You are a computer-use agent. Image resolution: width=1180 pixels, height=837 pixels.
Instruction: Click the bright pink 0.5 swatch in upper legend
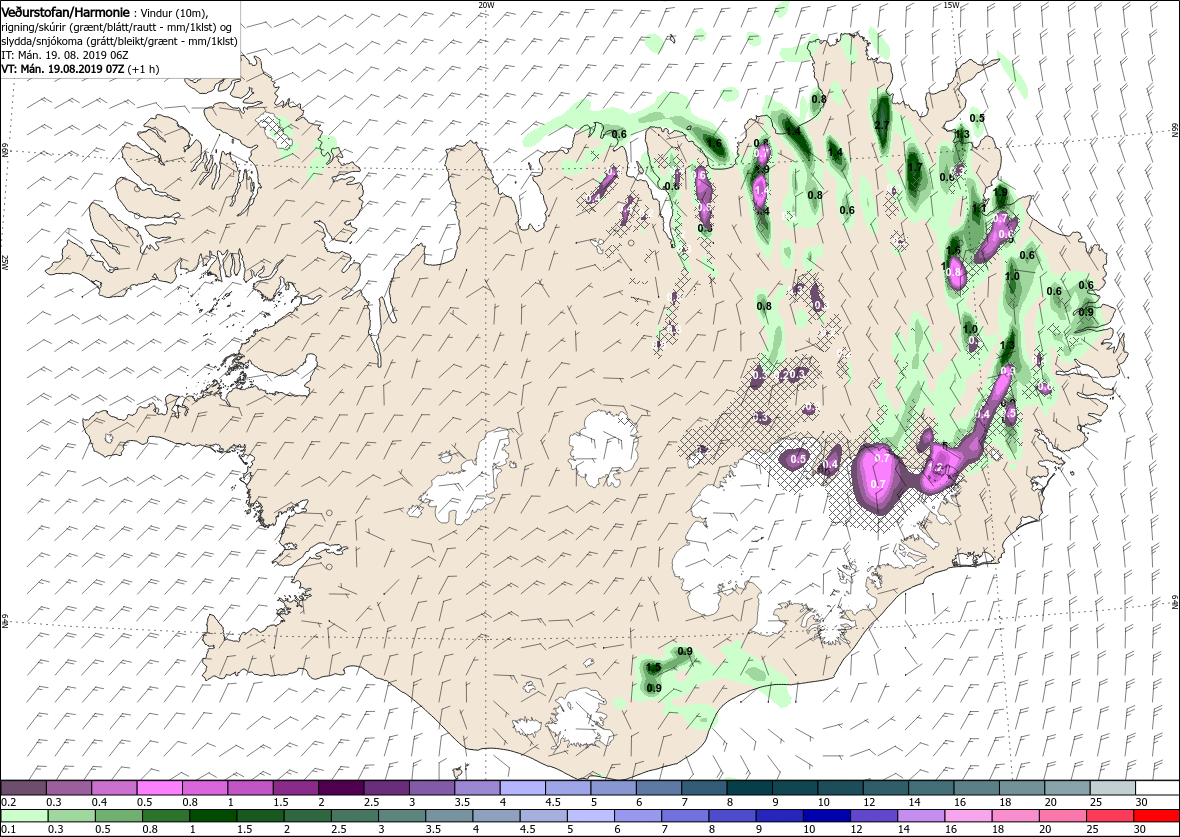160,787
